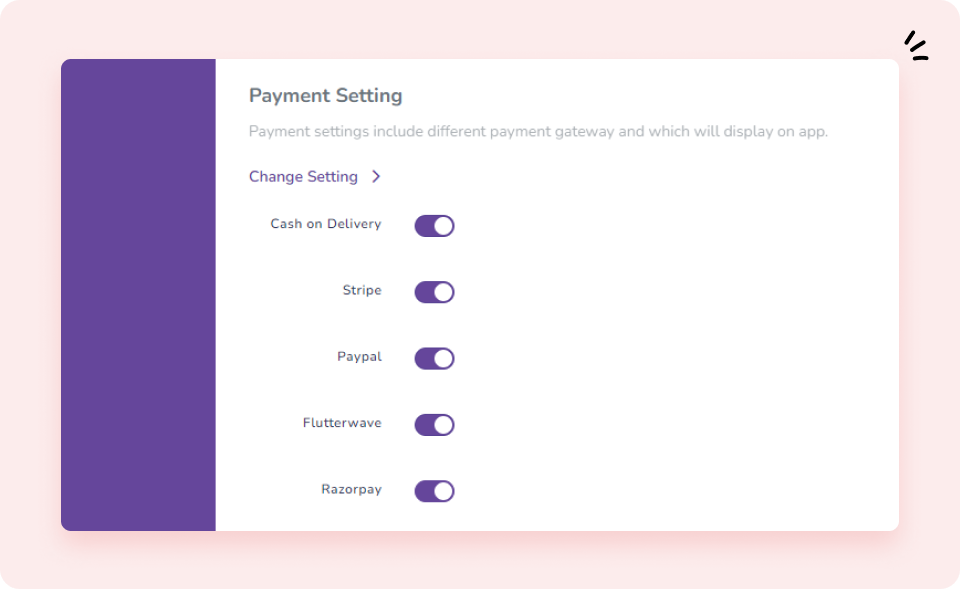The height and width of the screenshot is (589, 960).
Task: Select the Flutterwave label
Action: click(341, 423)
